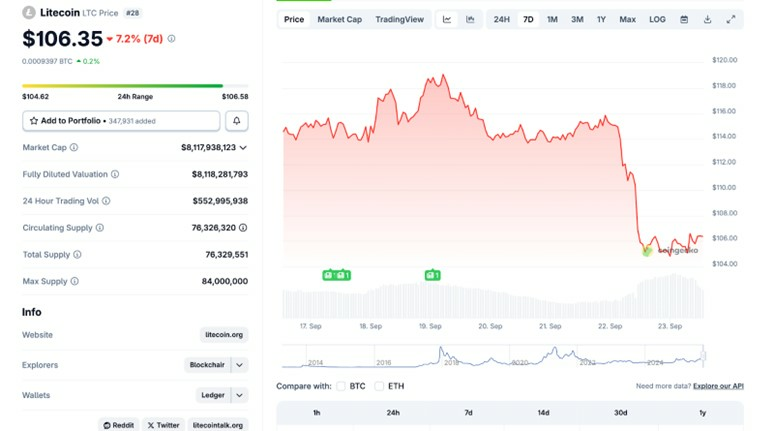This screenshot has height=431, width=774.
Task: Open the Blockchair explorers dropdown
Action: pyautogui.click(x=240, y=365)
